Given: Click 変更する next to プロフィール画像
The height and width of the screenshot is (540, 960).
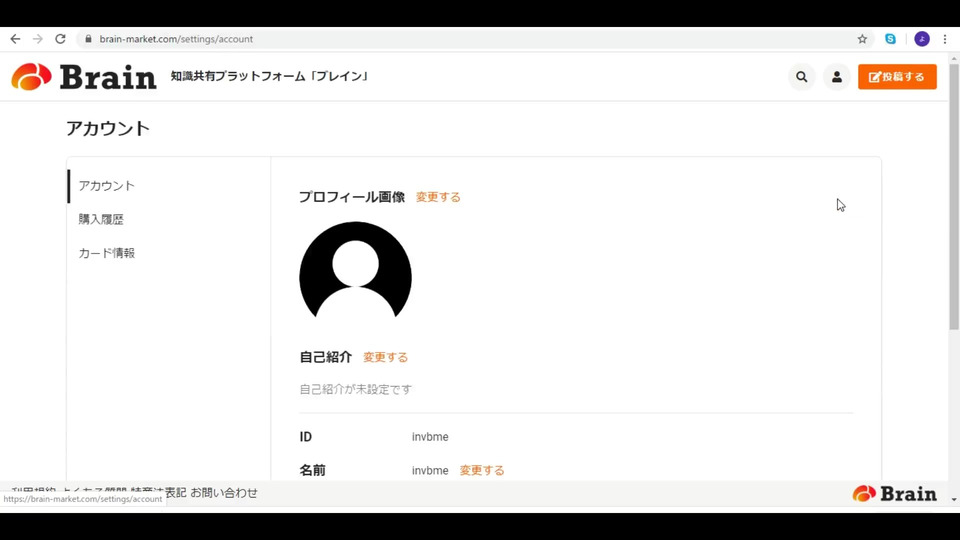Looking at the screenshot, I should click(x=438, y=197).
